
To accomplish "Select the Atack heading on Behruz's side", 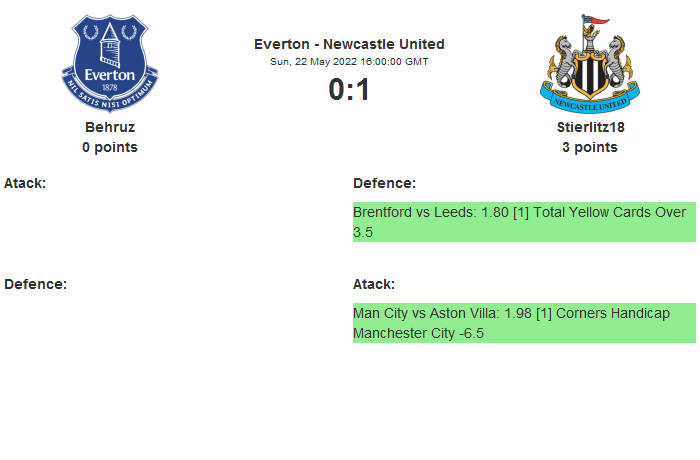I will 25,183.
